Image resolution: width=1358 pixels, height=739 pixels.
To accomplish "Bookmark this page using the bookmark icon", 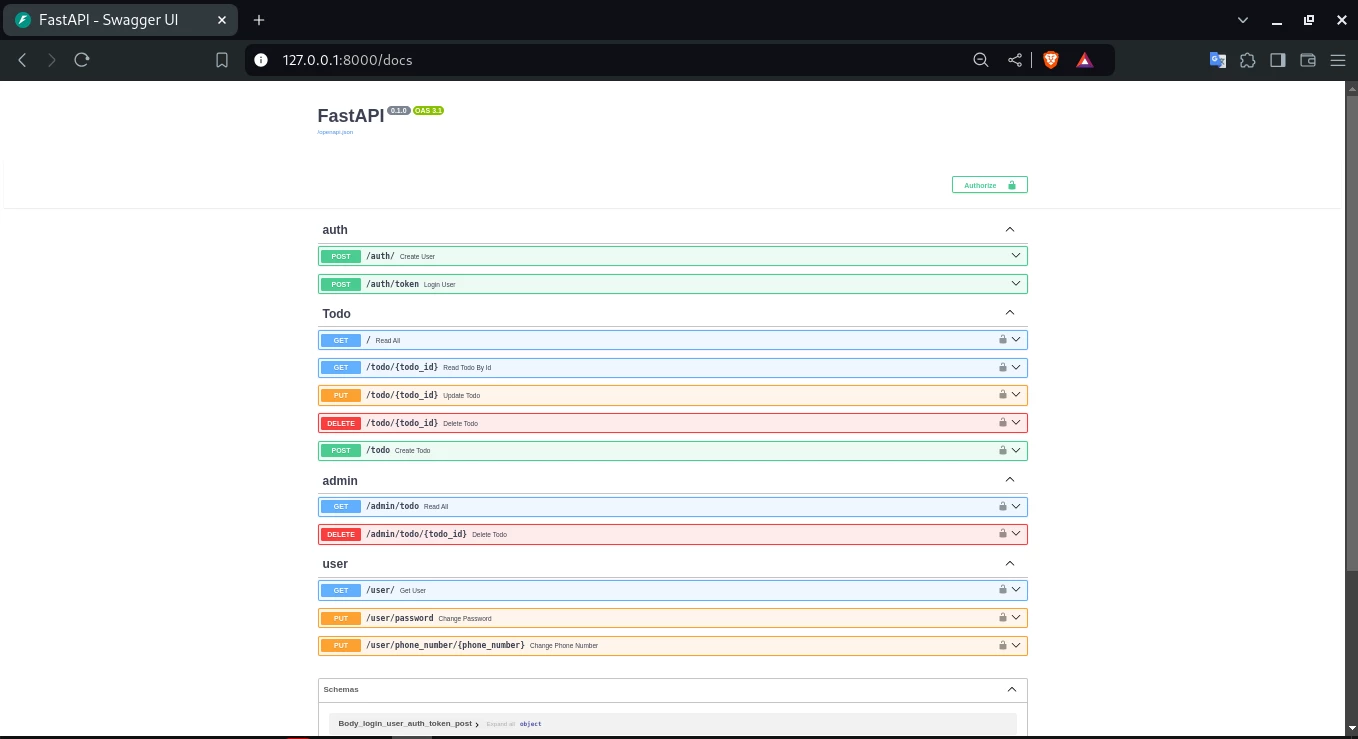I will 222,60.
